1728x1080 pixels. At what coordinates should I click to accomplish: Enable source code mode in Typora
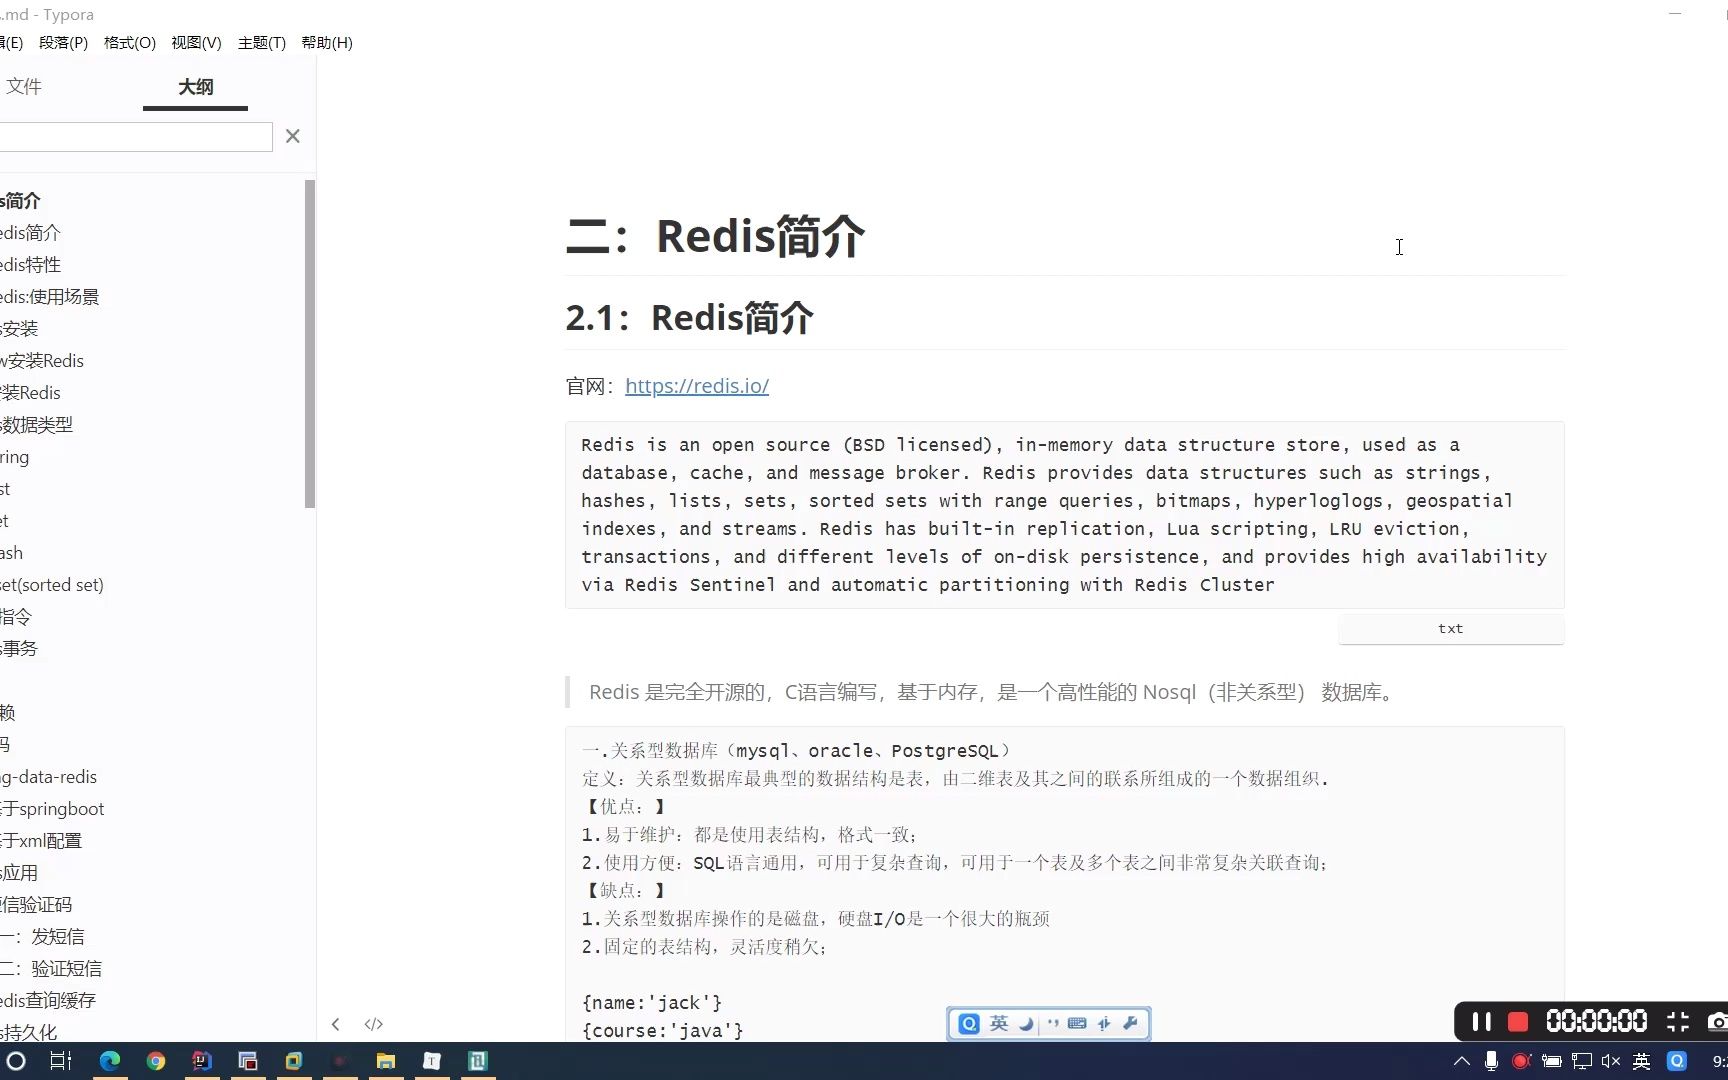[x=374, y=1023]
